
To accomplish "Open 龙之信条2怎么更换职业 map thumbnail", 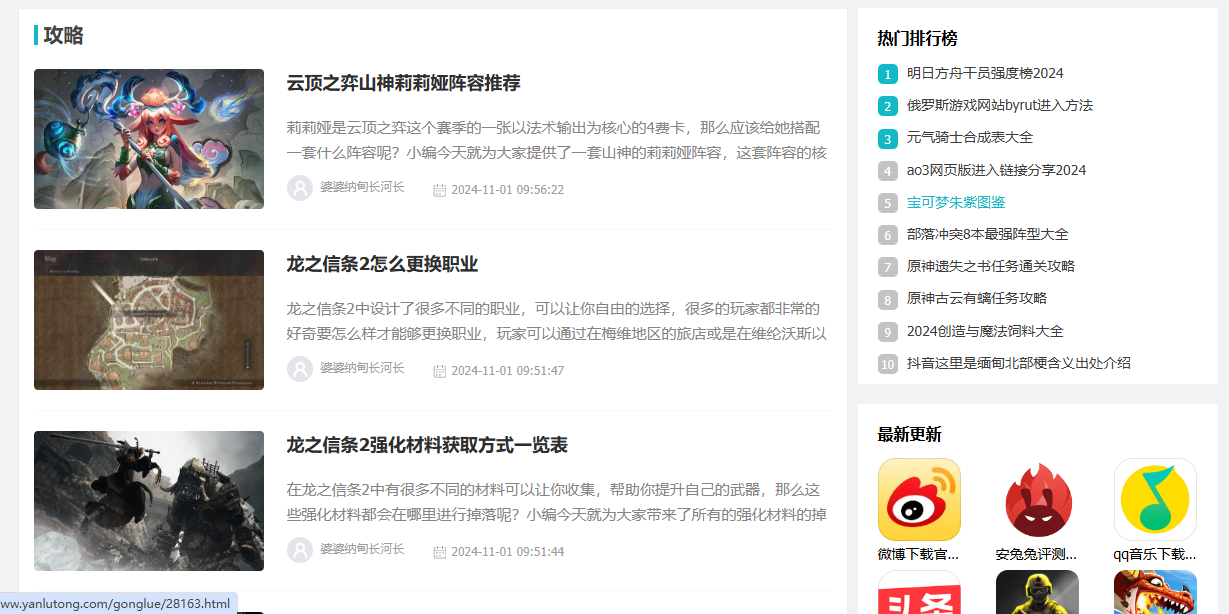I will (149, 320).
